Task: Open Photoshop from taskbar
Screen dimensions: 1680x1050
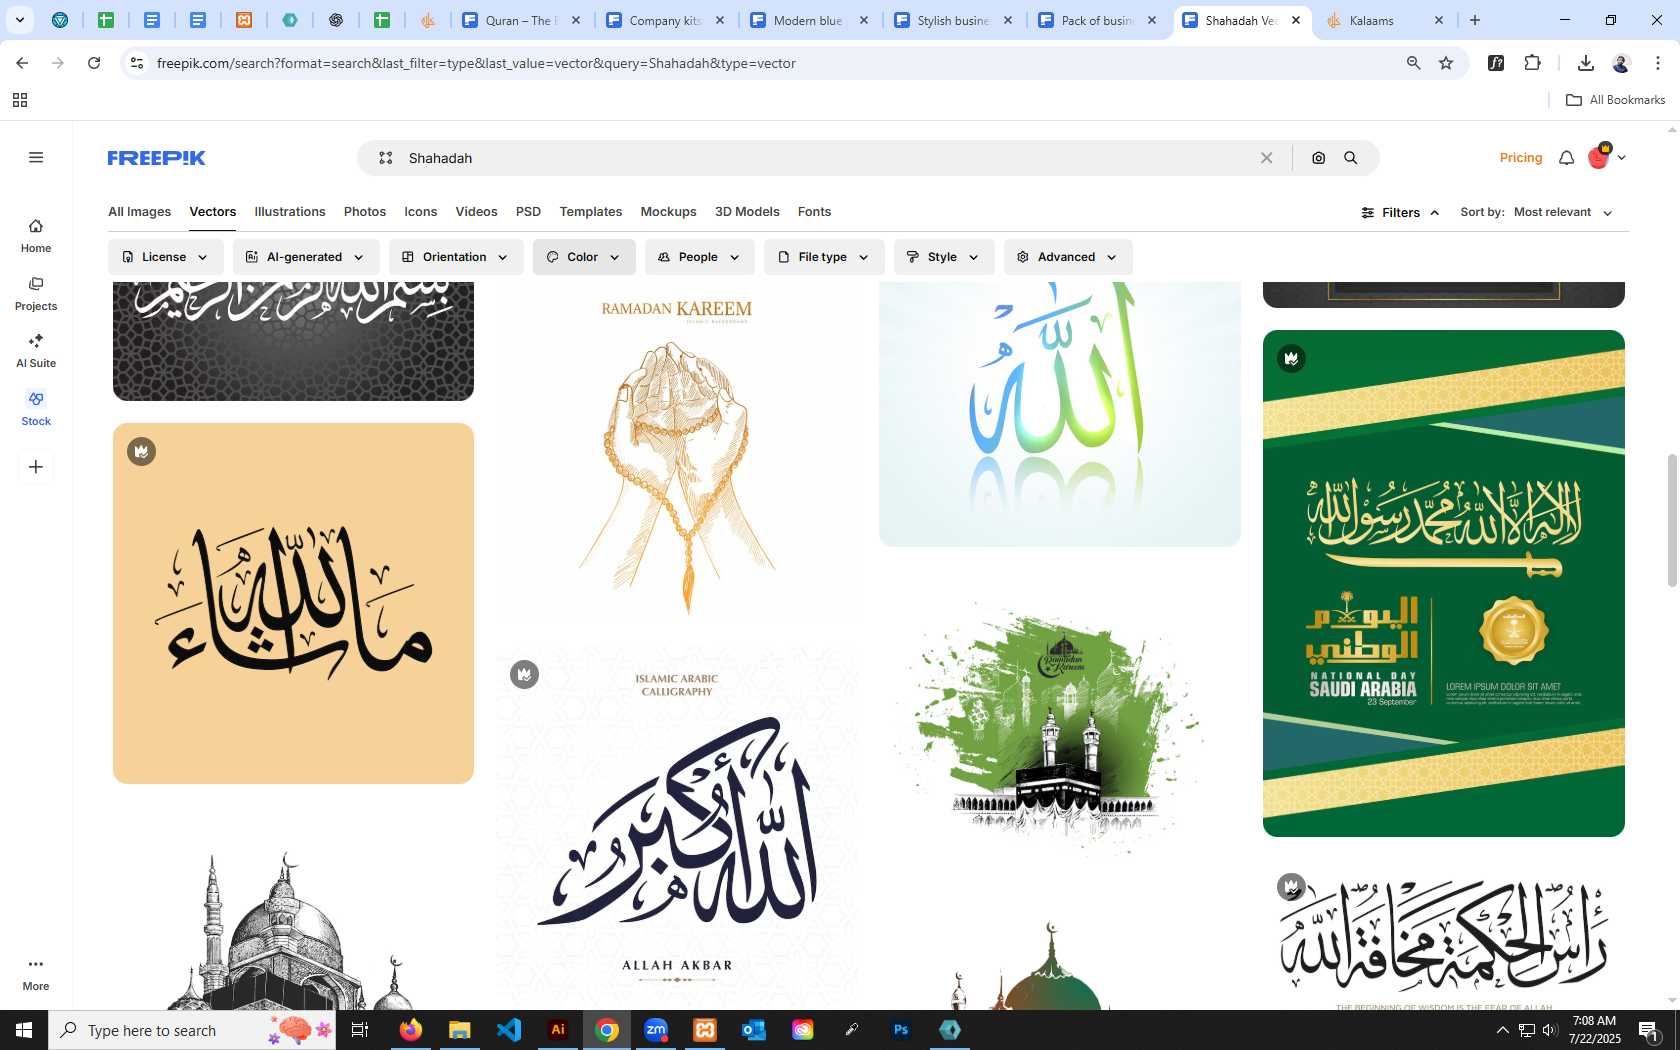Action: click(x=901, y=1030)
